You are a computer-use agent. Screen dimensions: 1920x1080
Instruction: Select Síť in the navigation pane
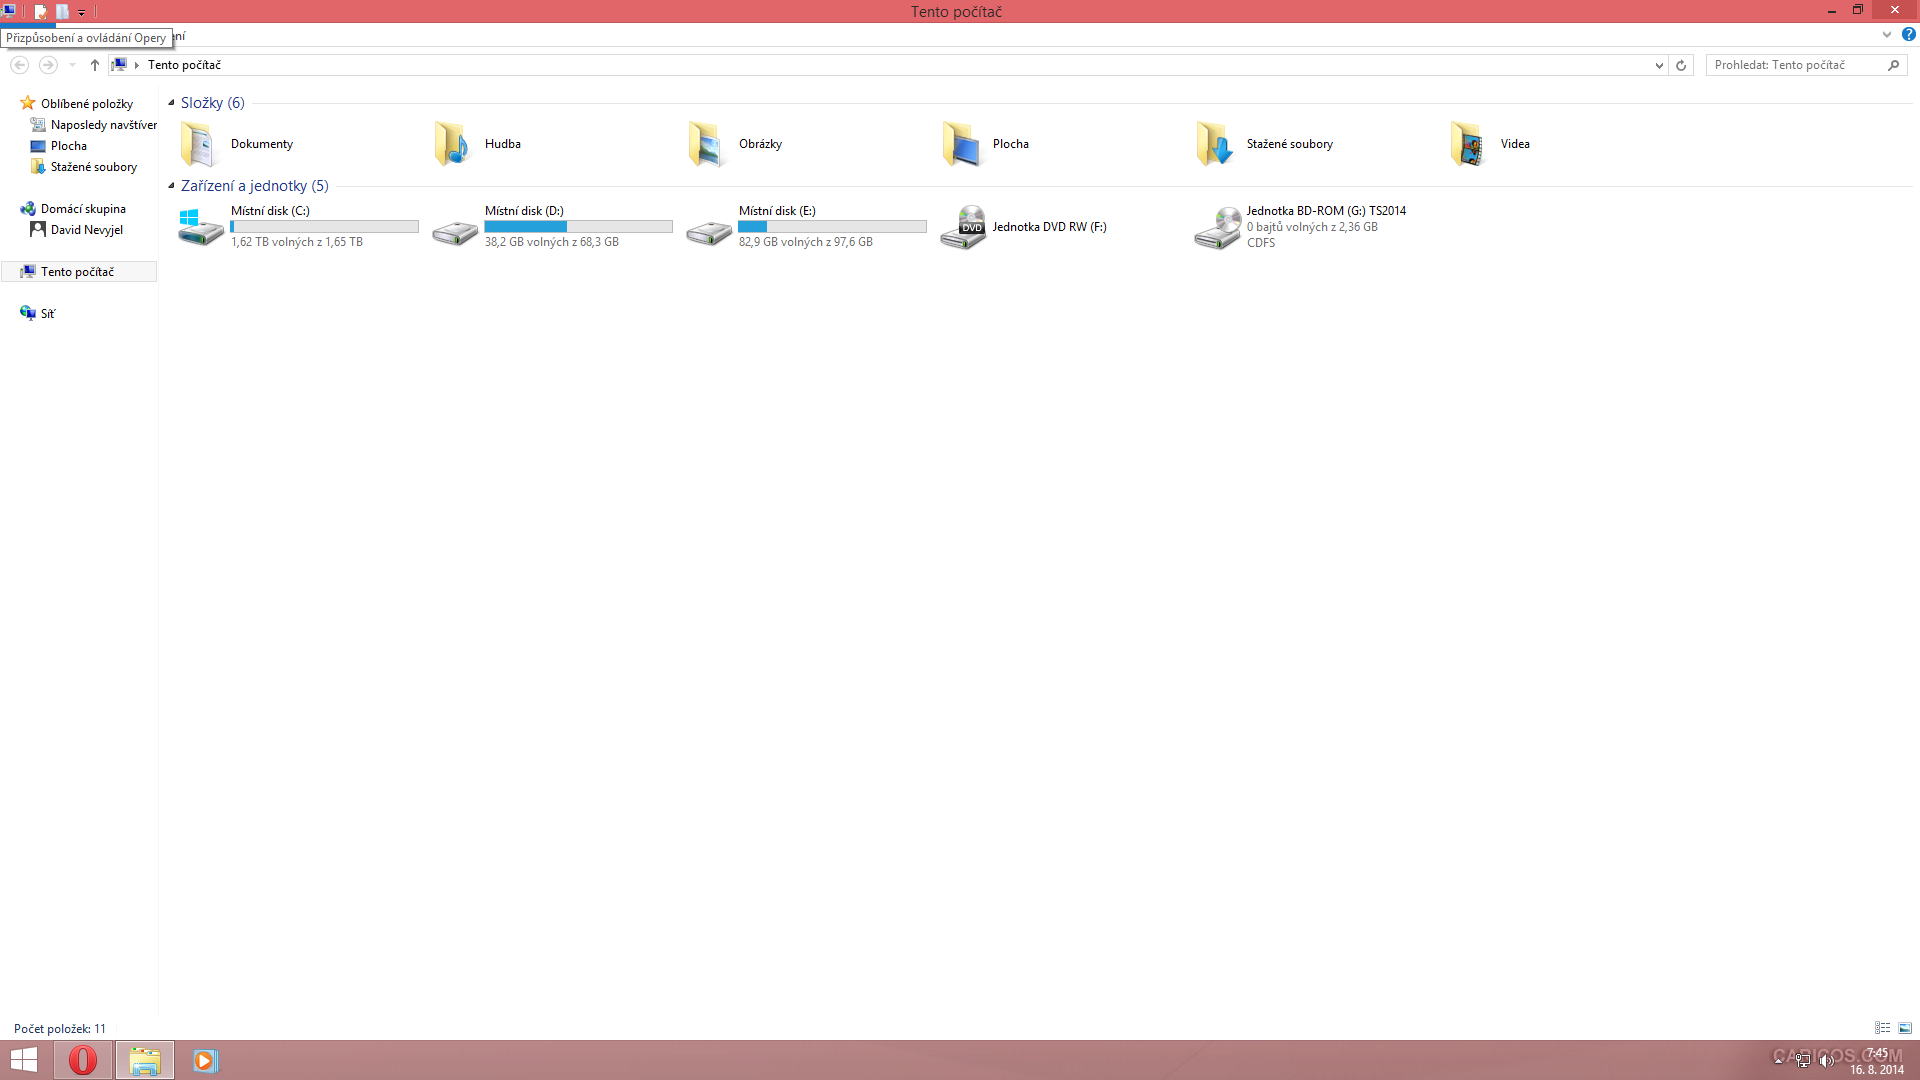point(47,314)
